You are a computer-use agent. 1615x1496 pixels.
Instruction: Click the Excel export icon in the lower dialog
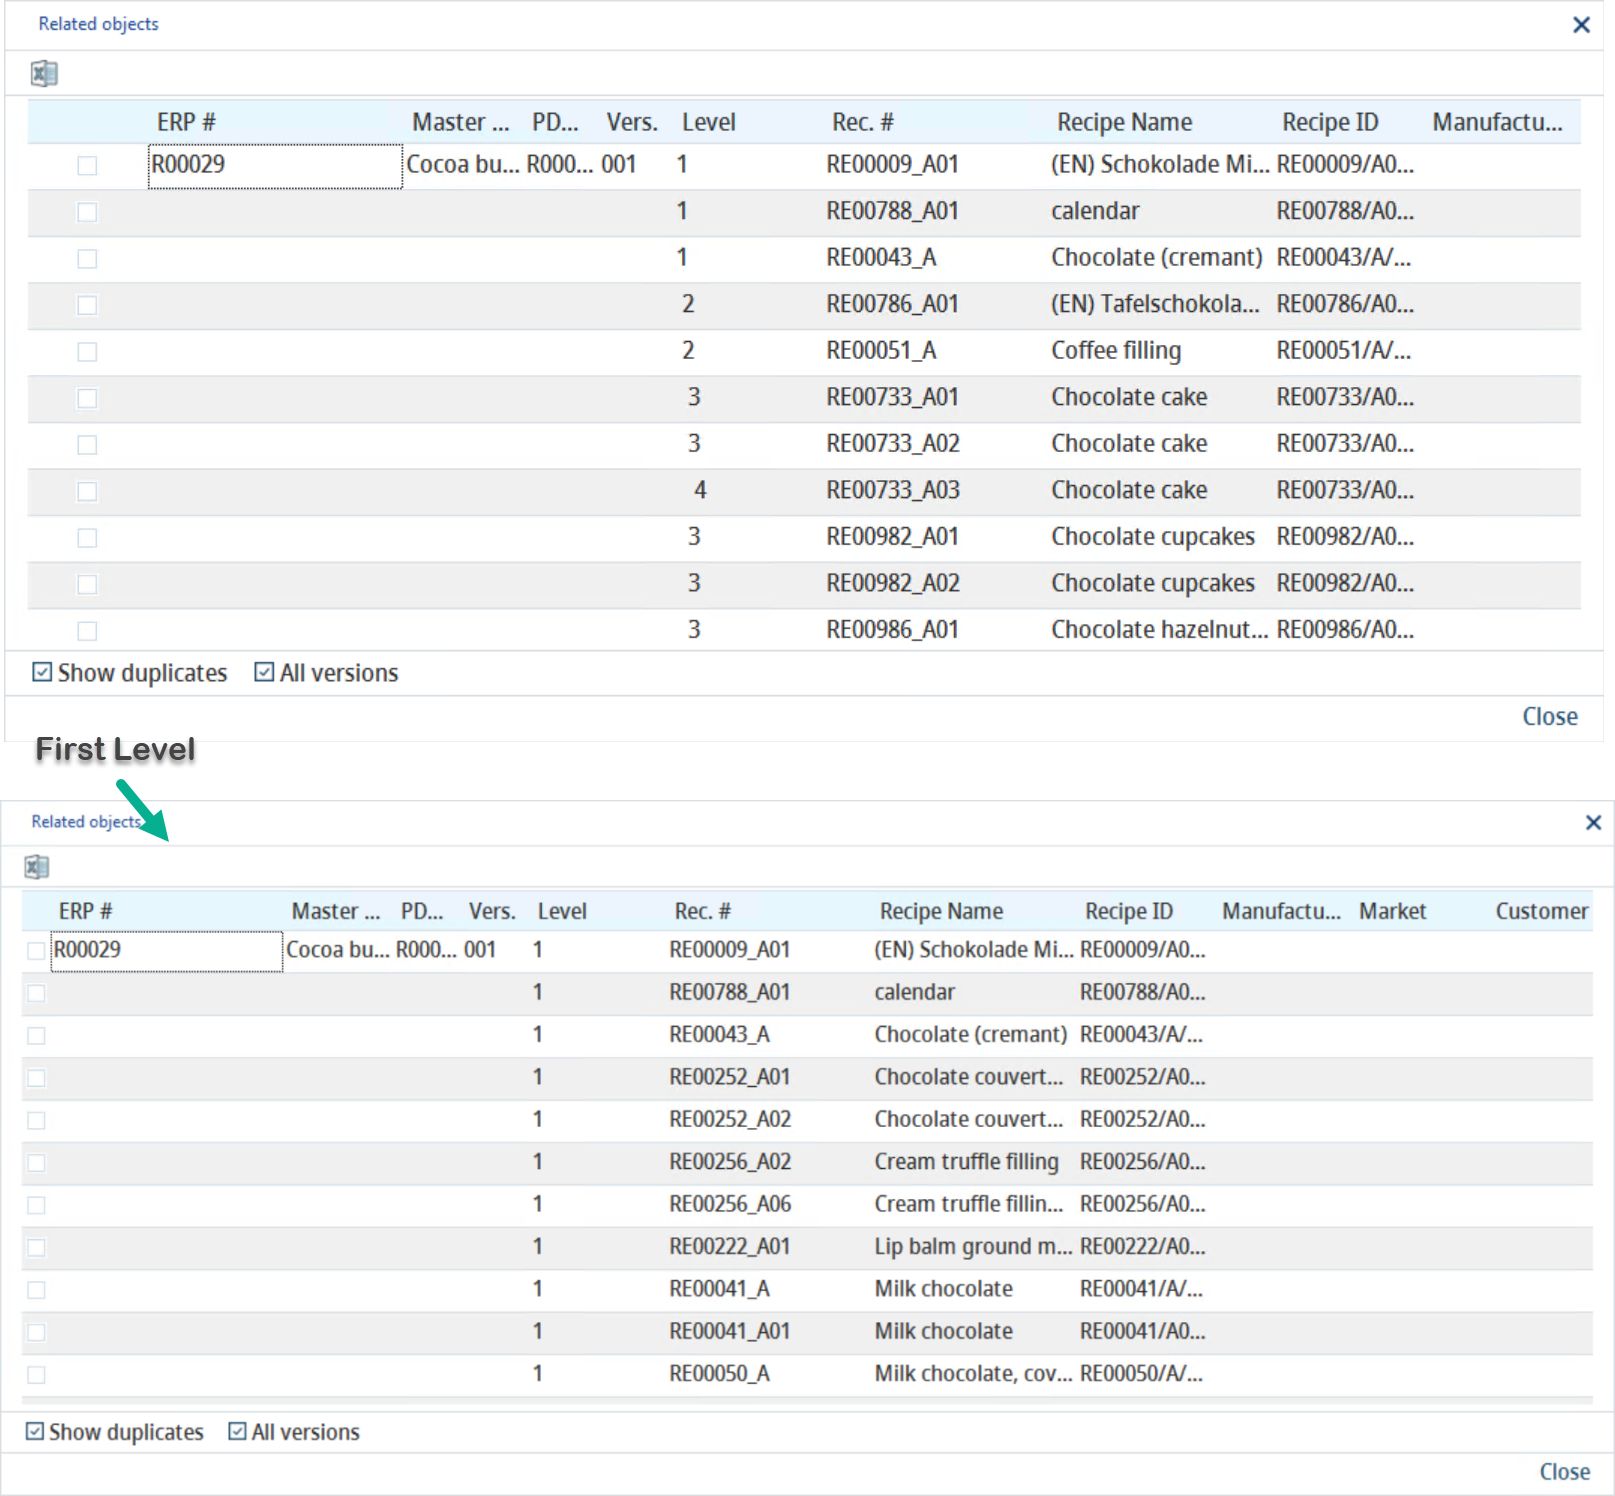click(x=37, y=867)
